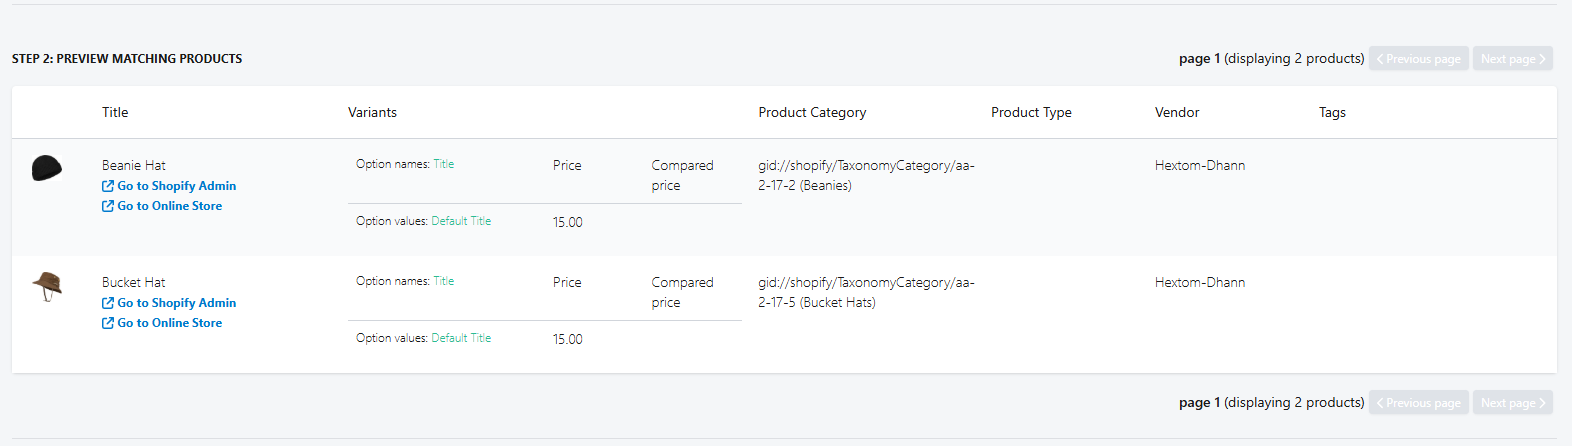Open Beanie Hat's Go to Online Store link
Screen dimensions: 1572x446
(x=169, y=206)
